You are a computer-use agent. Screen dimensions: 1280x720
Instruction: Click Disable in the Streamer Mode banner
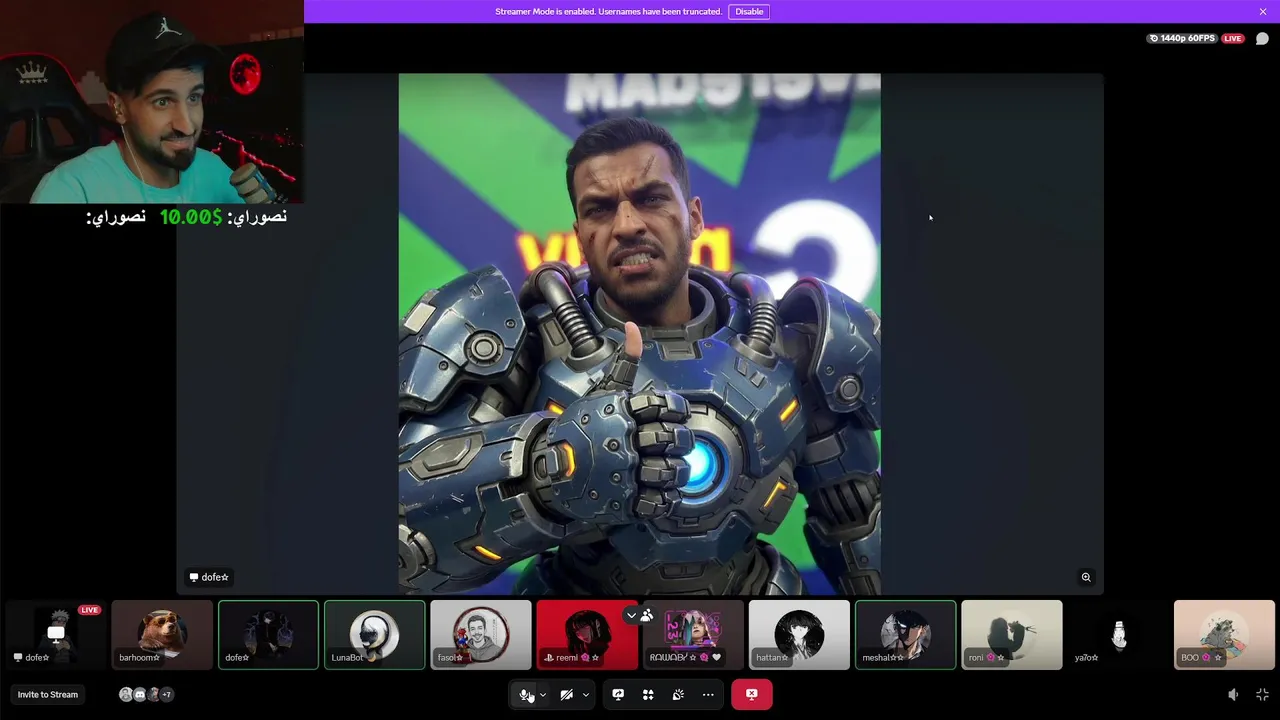(749, 11)
